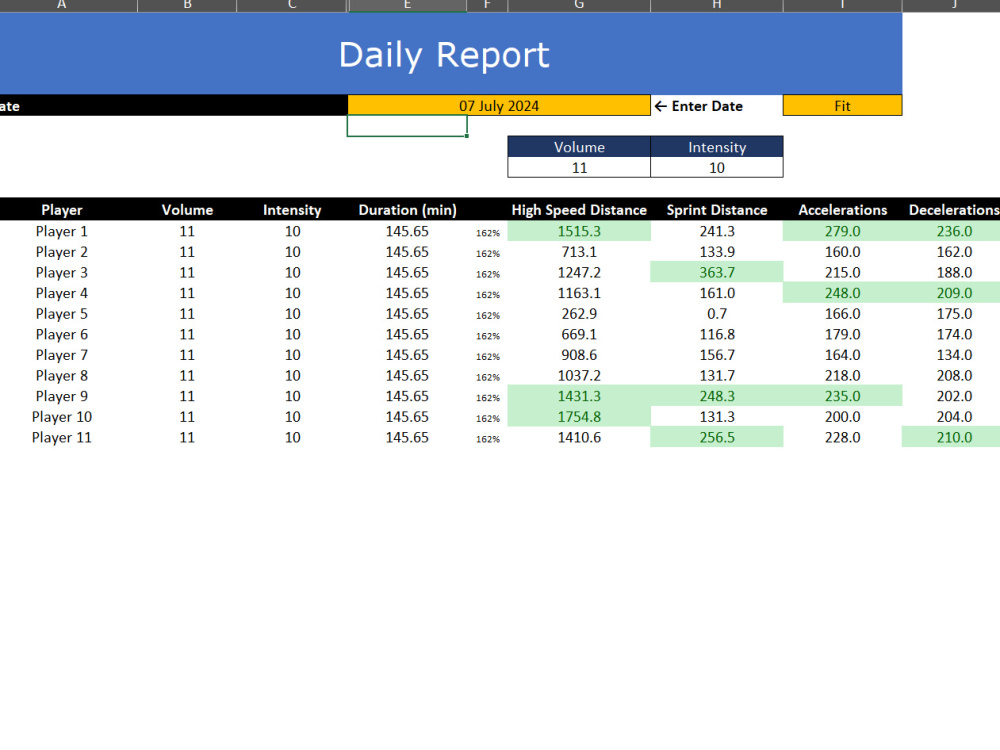
Task: Select the Intensity summary header cell
Action: (x=717, y=147)
